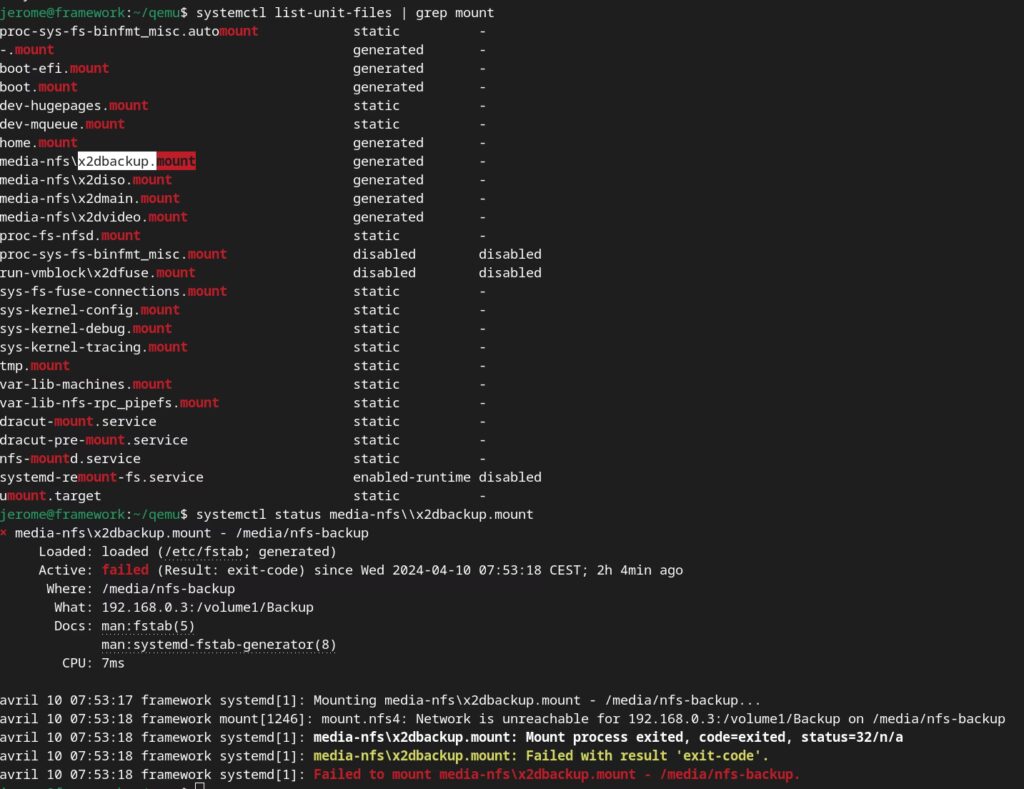The image size is (1024, 789).
Task: Click the dracut-pre-mount.service entry
Action: click(94, 440)
